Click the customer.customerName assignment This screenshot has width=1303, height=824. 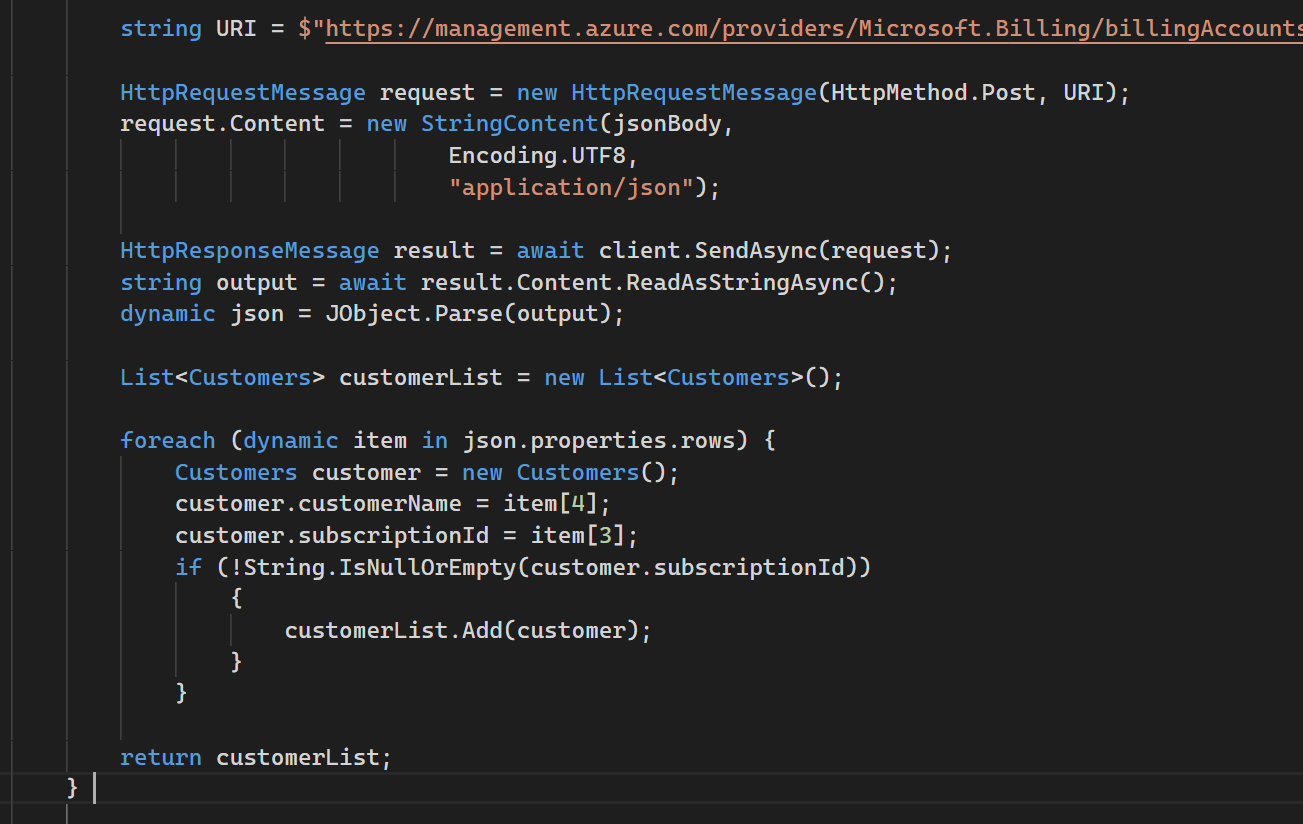318,503
